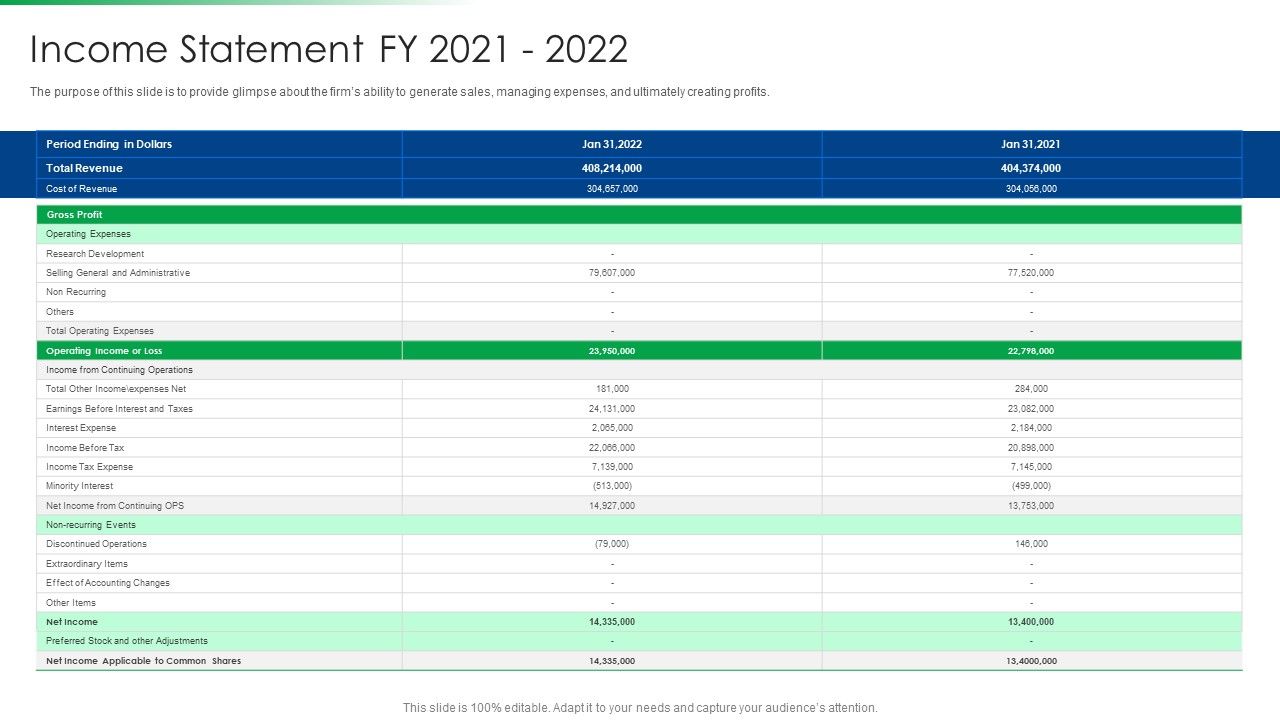1280x720 pixels.
Task: Click Cost of Revenue value 304,056,000
Action: (x=1031, y=189)
